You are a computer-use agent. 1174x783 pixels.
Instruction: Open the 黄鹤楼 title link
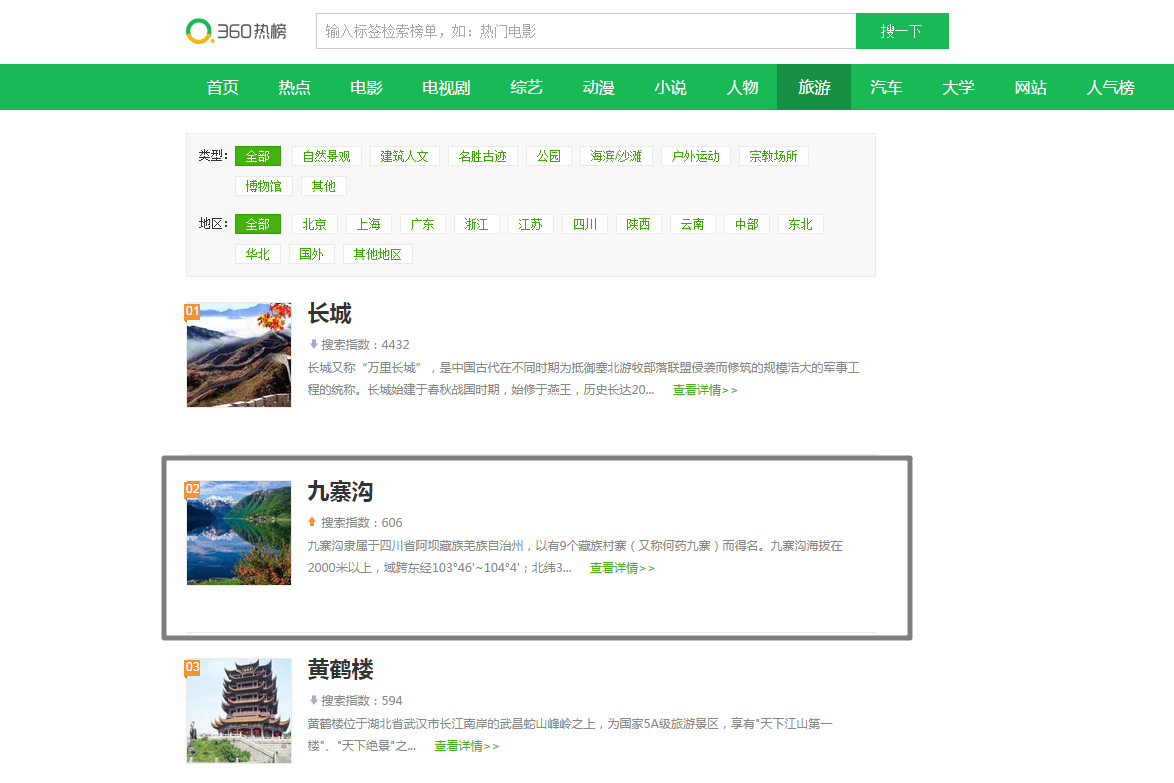click(341, 669)
